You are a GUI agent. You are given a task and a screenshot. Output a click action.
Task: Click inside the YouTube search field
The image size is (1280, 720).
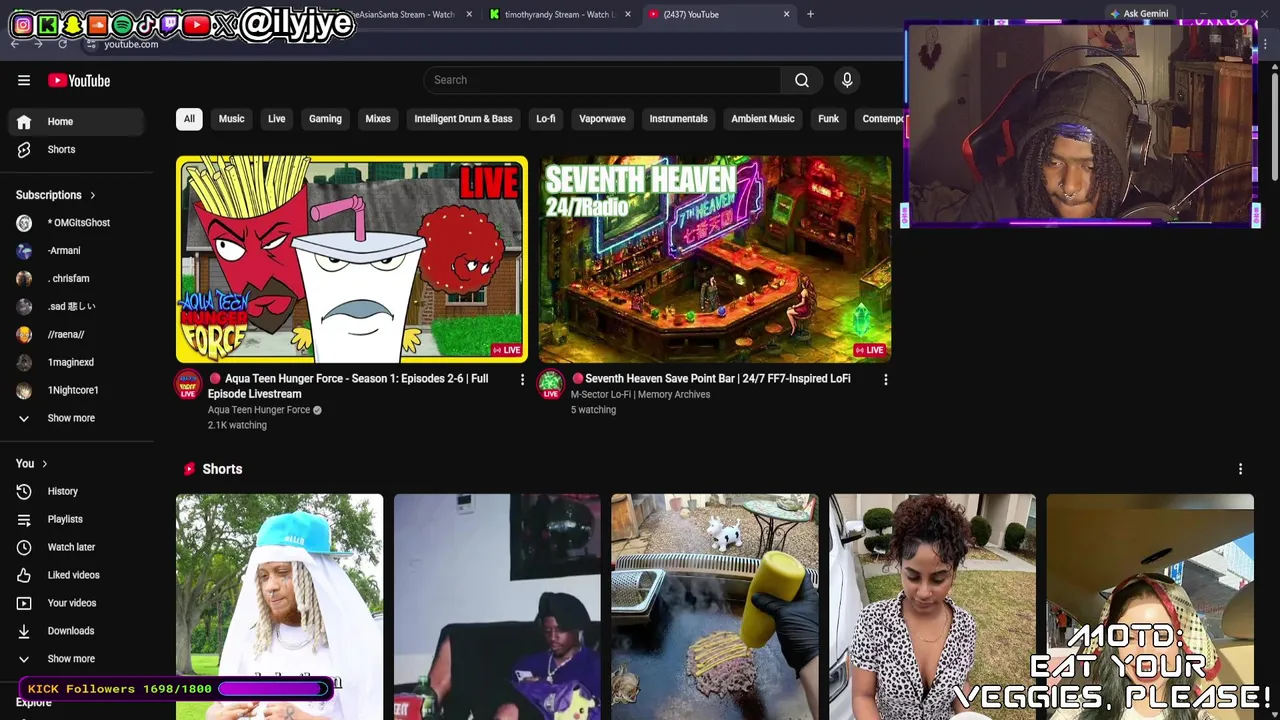point(602,80)
